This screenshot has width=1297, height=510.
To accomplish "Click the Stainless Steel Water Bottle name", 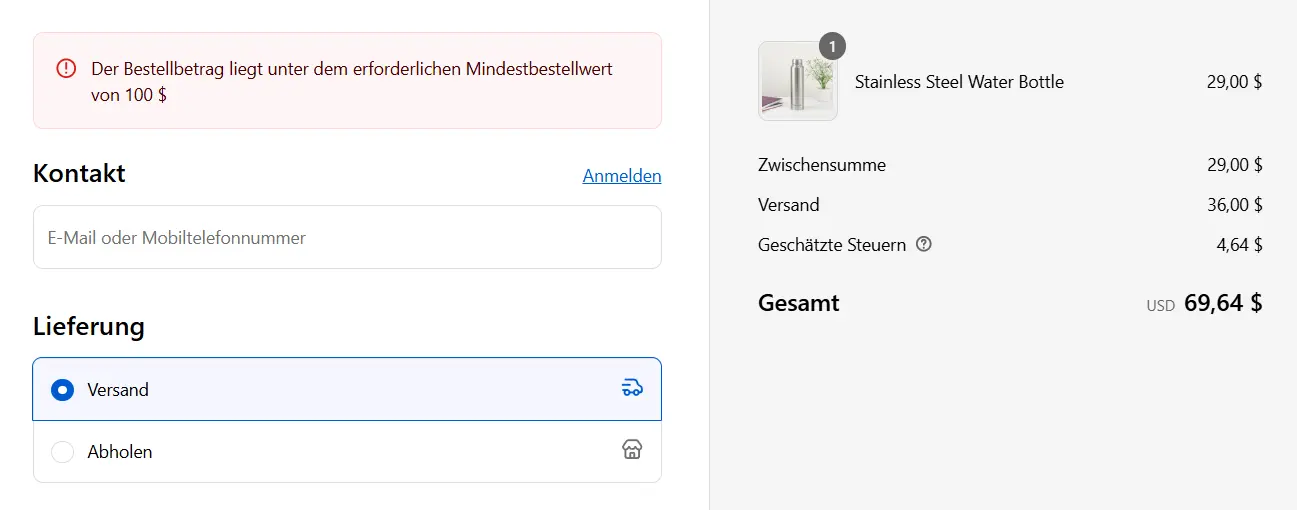I will coord(959,82).
